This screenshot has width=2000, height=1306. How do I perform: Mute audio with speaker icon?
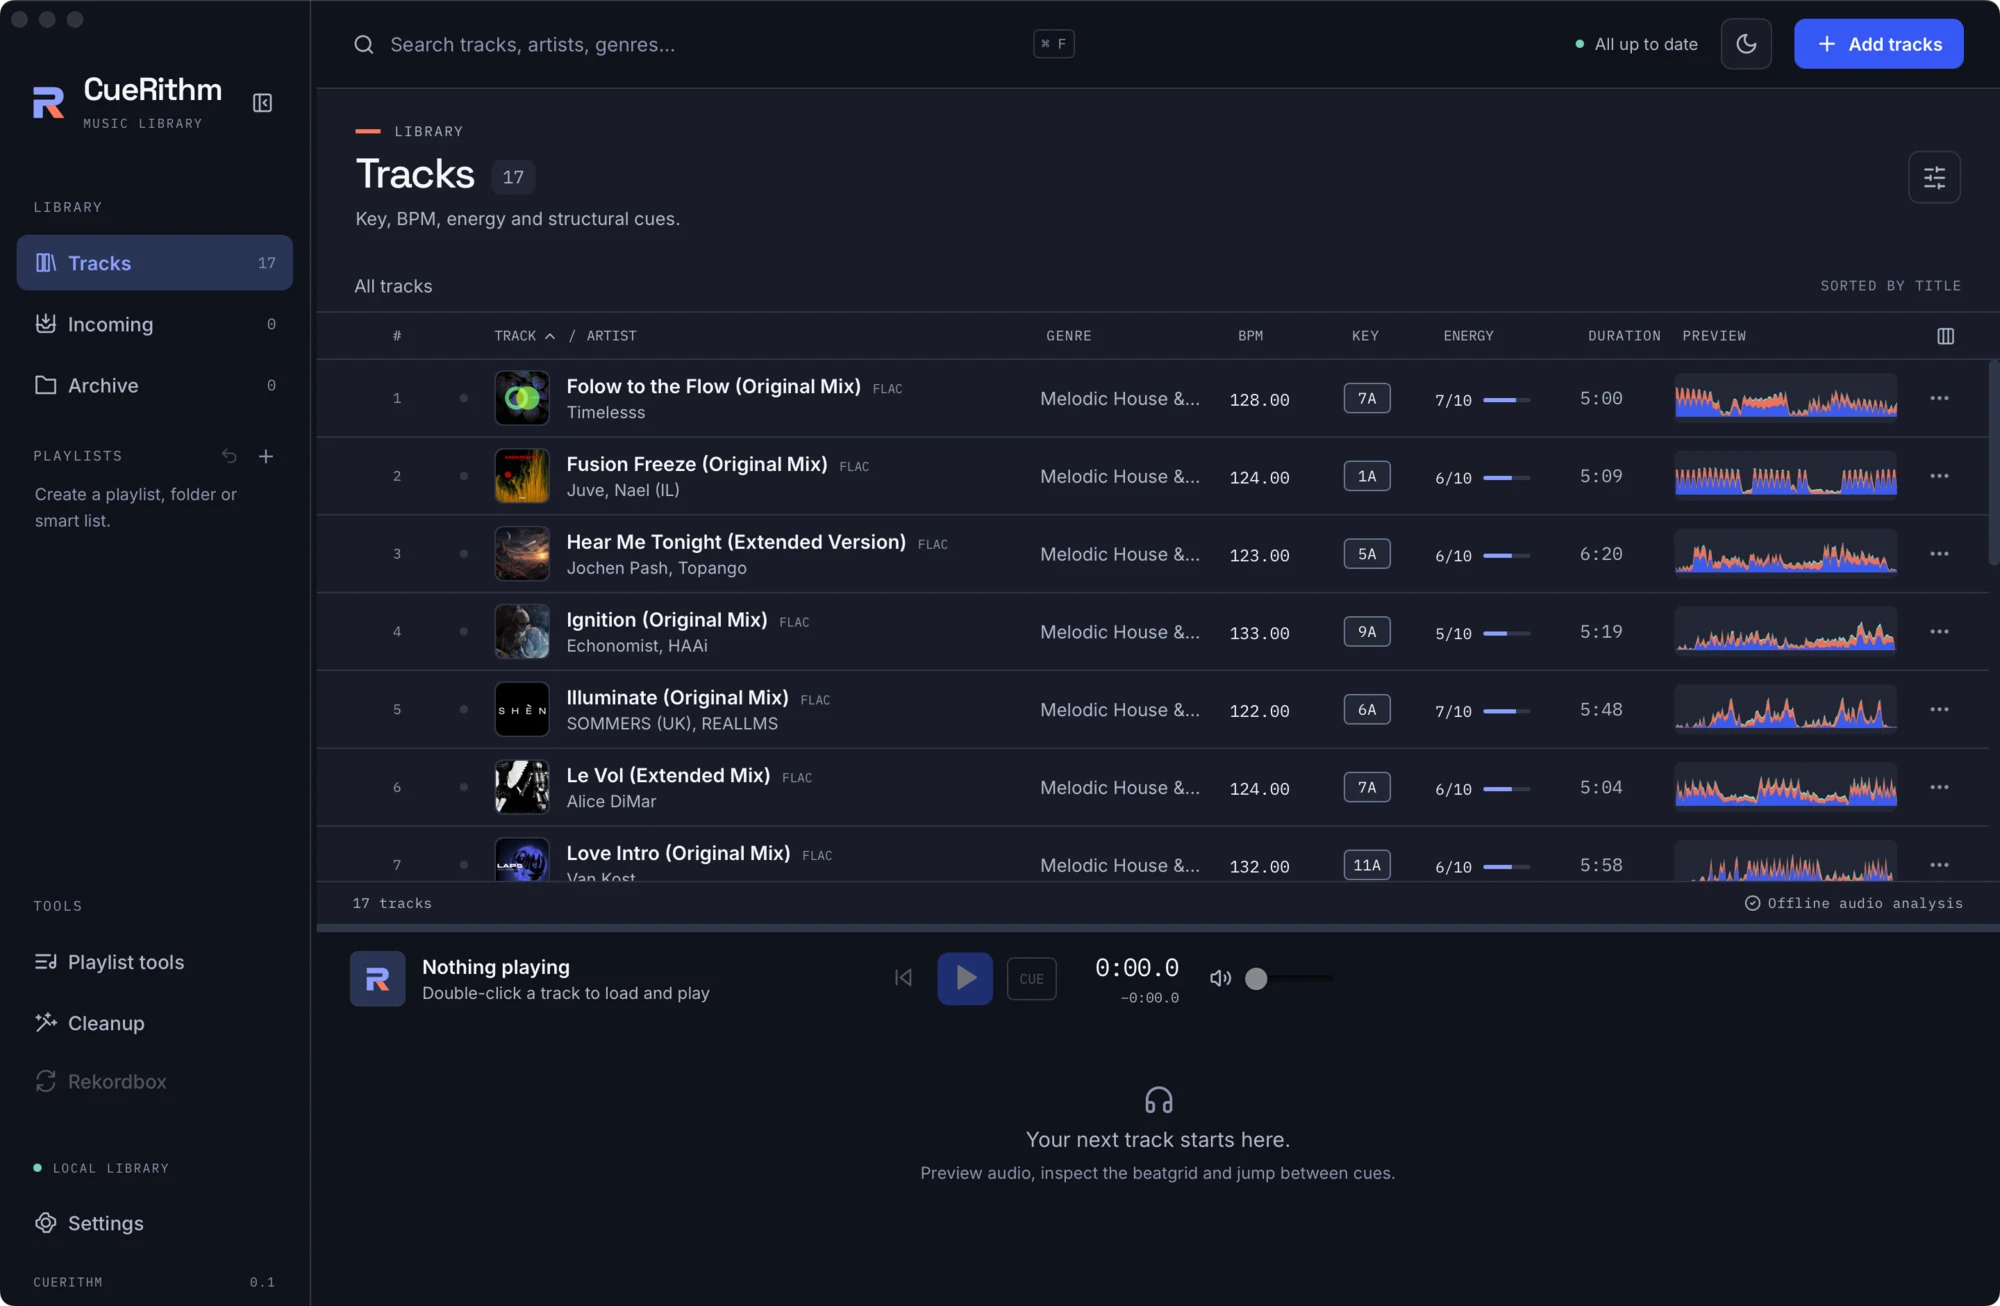coord(1220,978)
